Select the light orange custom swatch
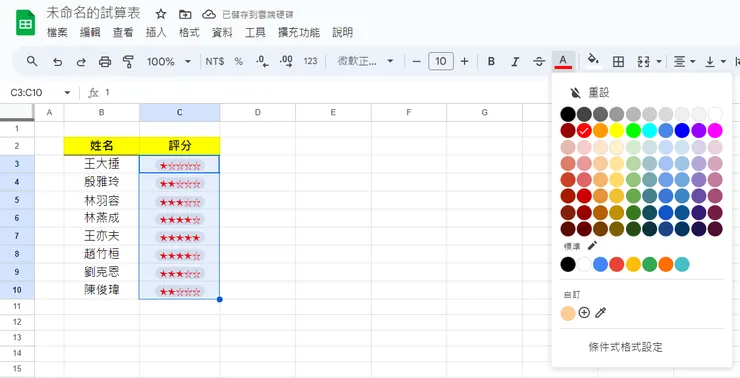The height and width of the screenshot is (378, 740). [568, 313]
